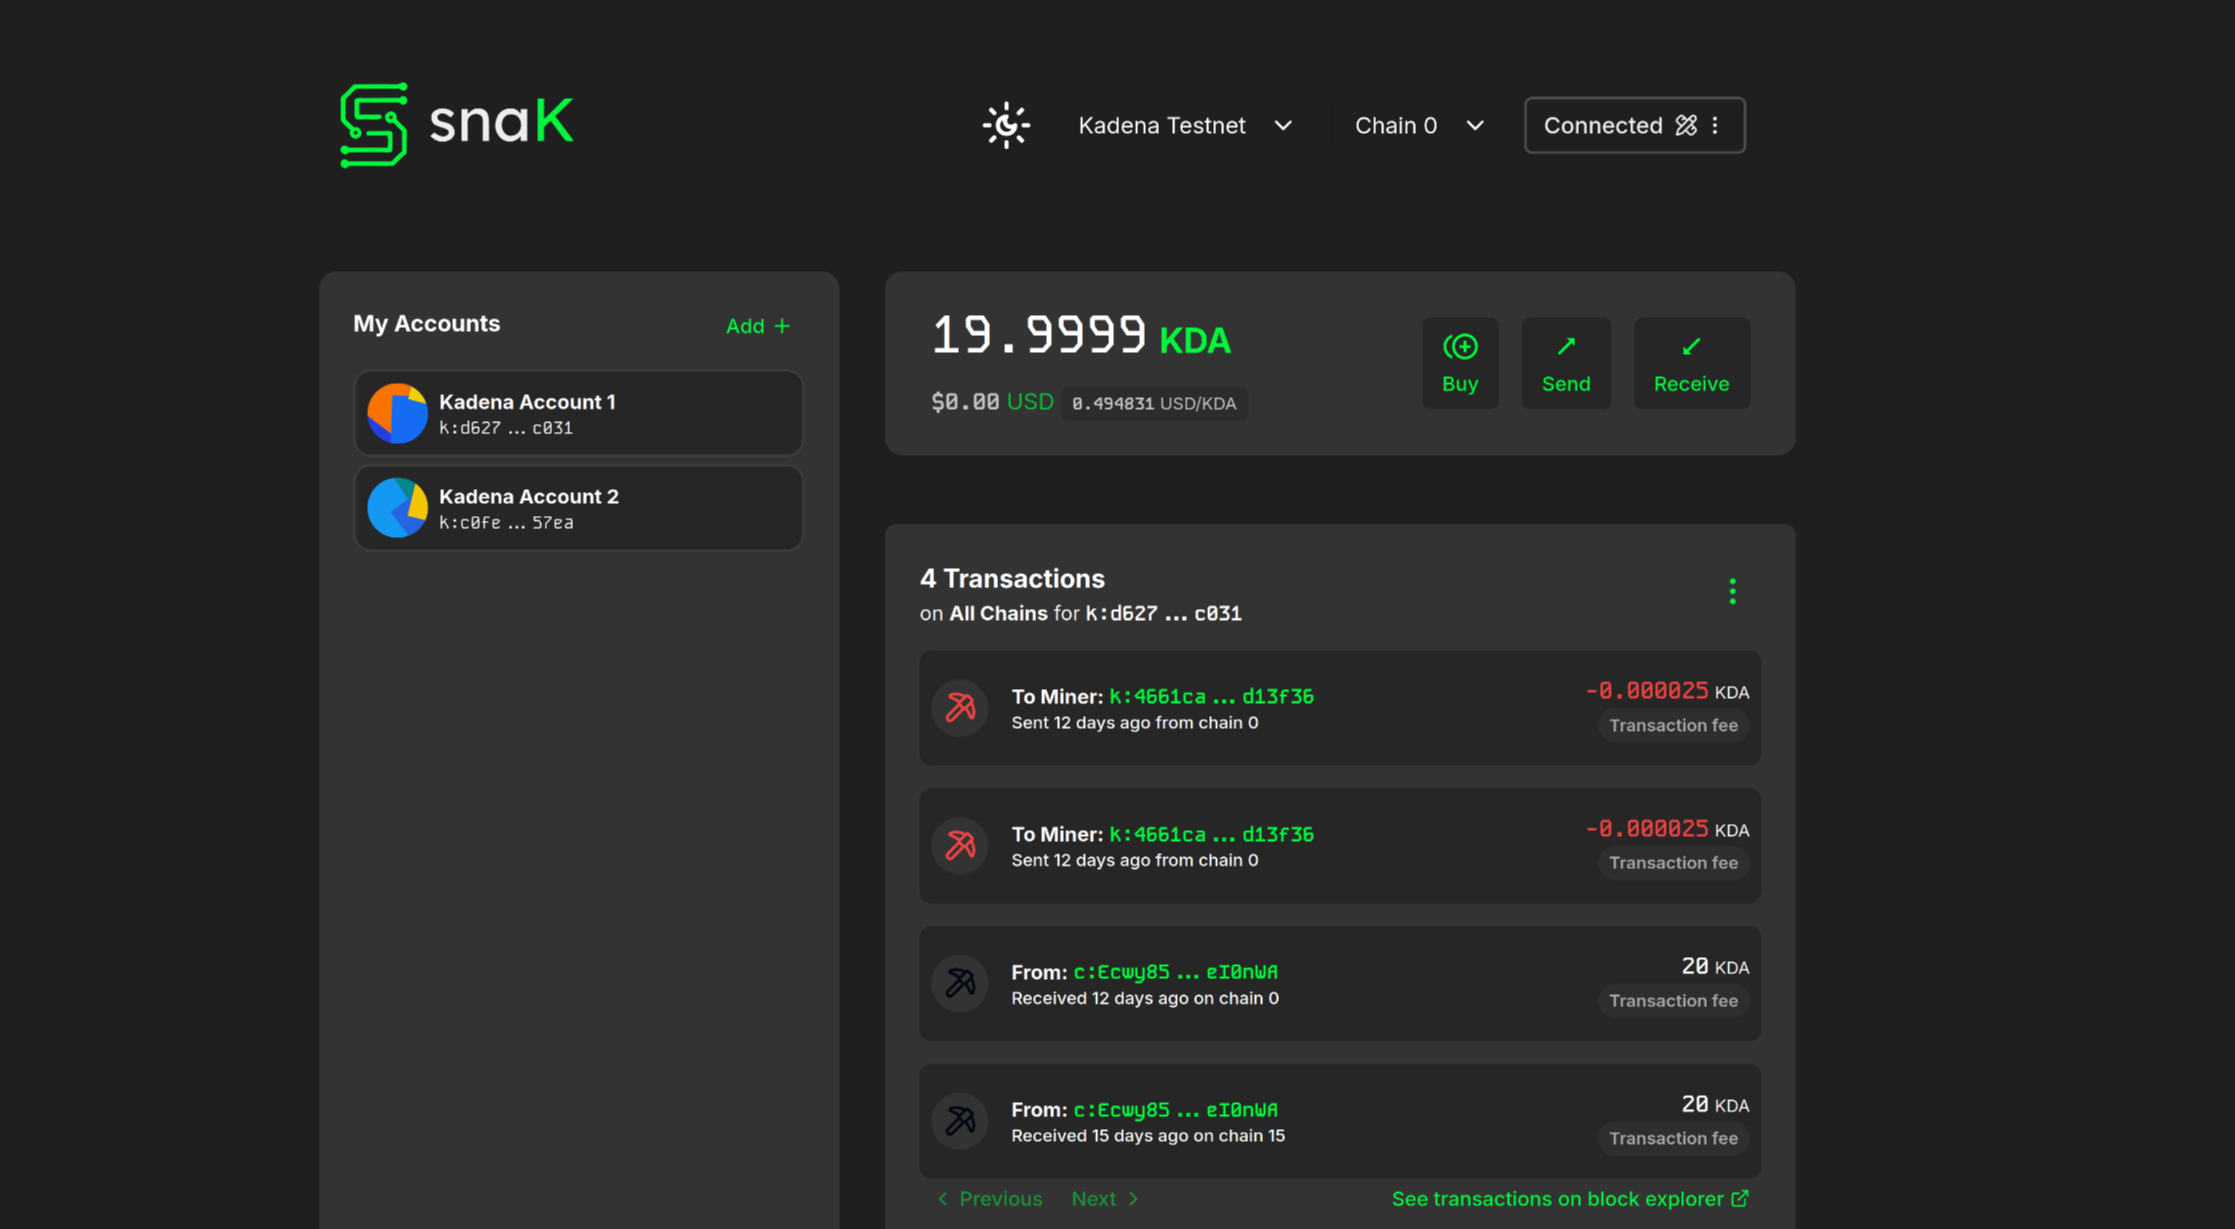2235x1229 pixels.
Task: Click the Connected status button
Action: coord(1634,125)
